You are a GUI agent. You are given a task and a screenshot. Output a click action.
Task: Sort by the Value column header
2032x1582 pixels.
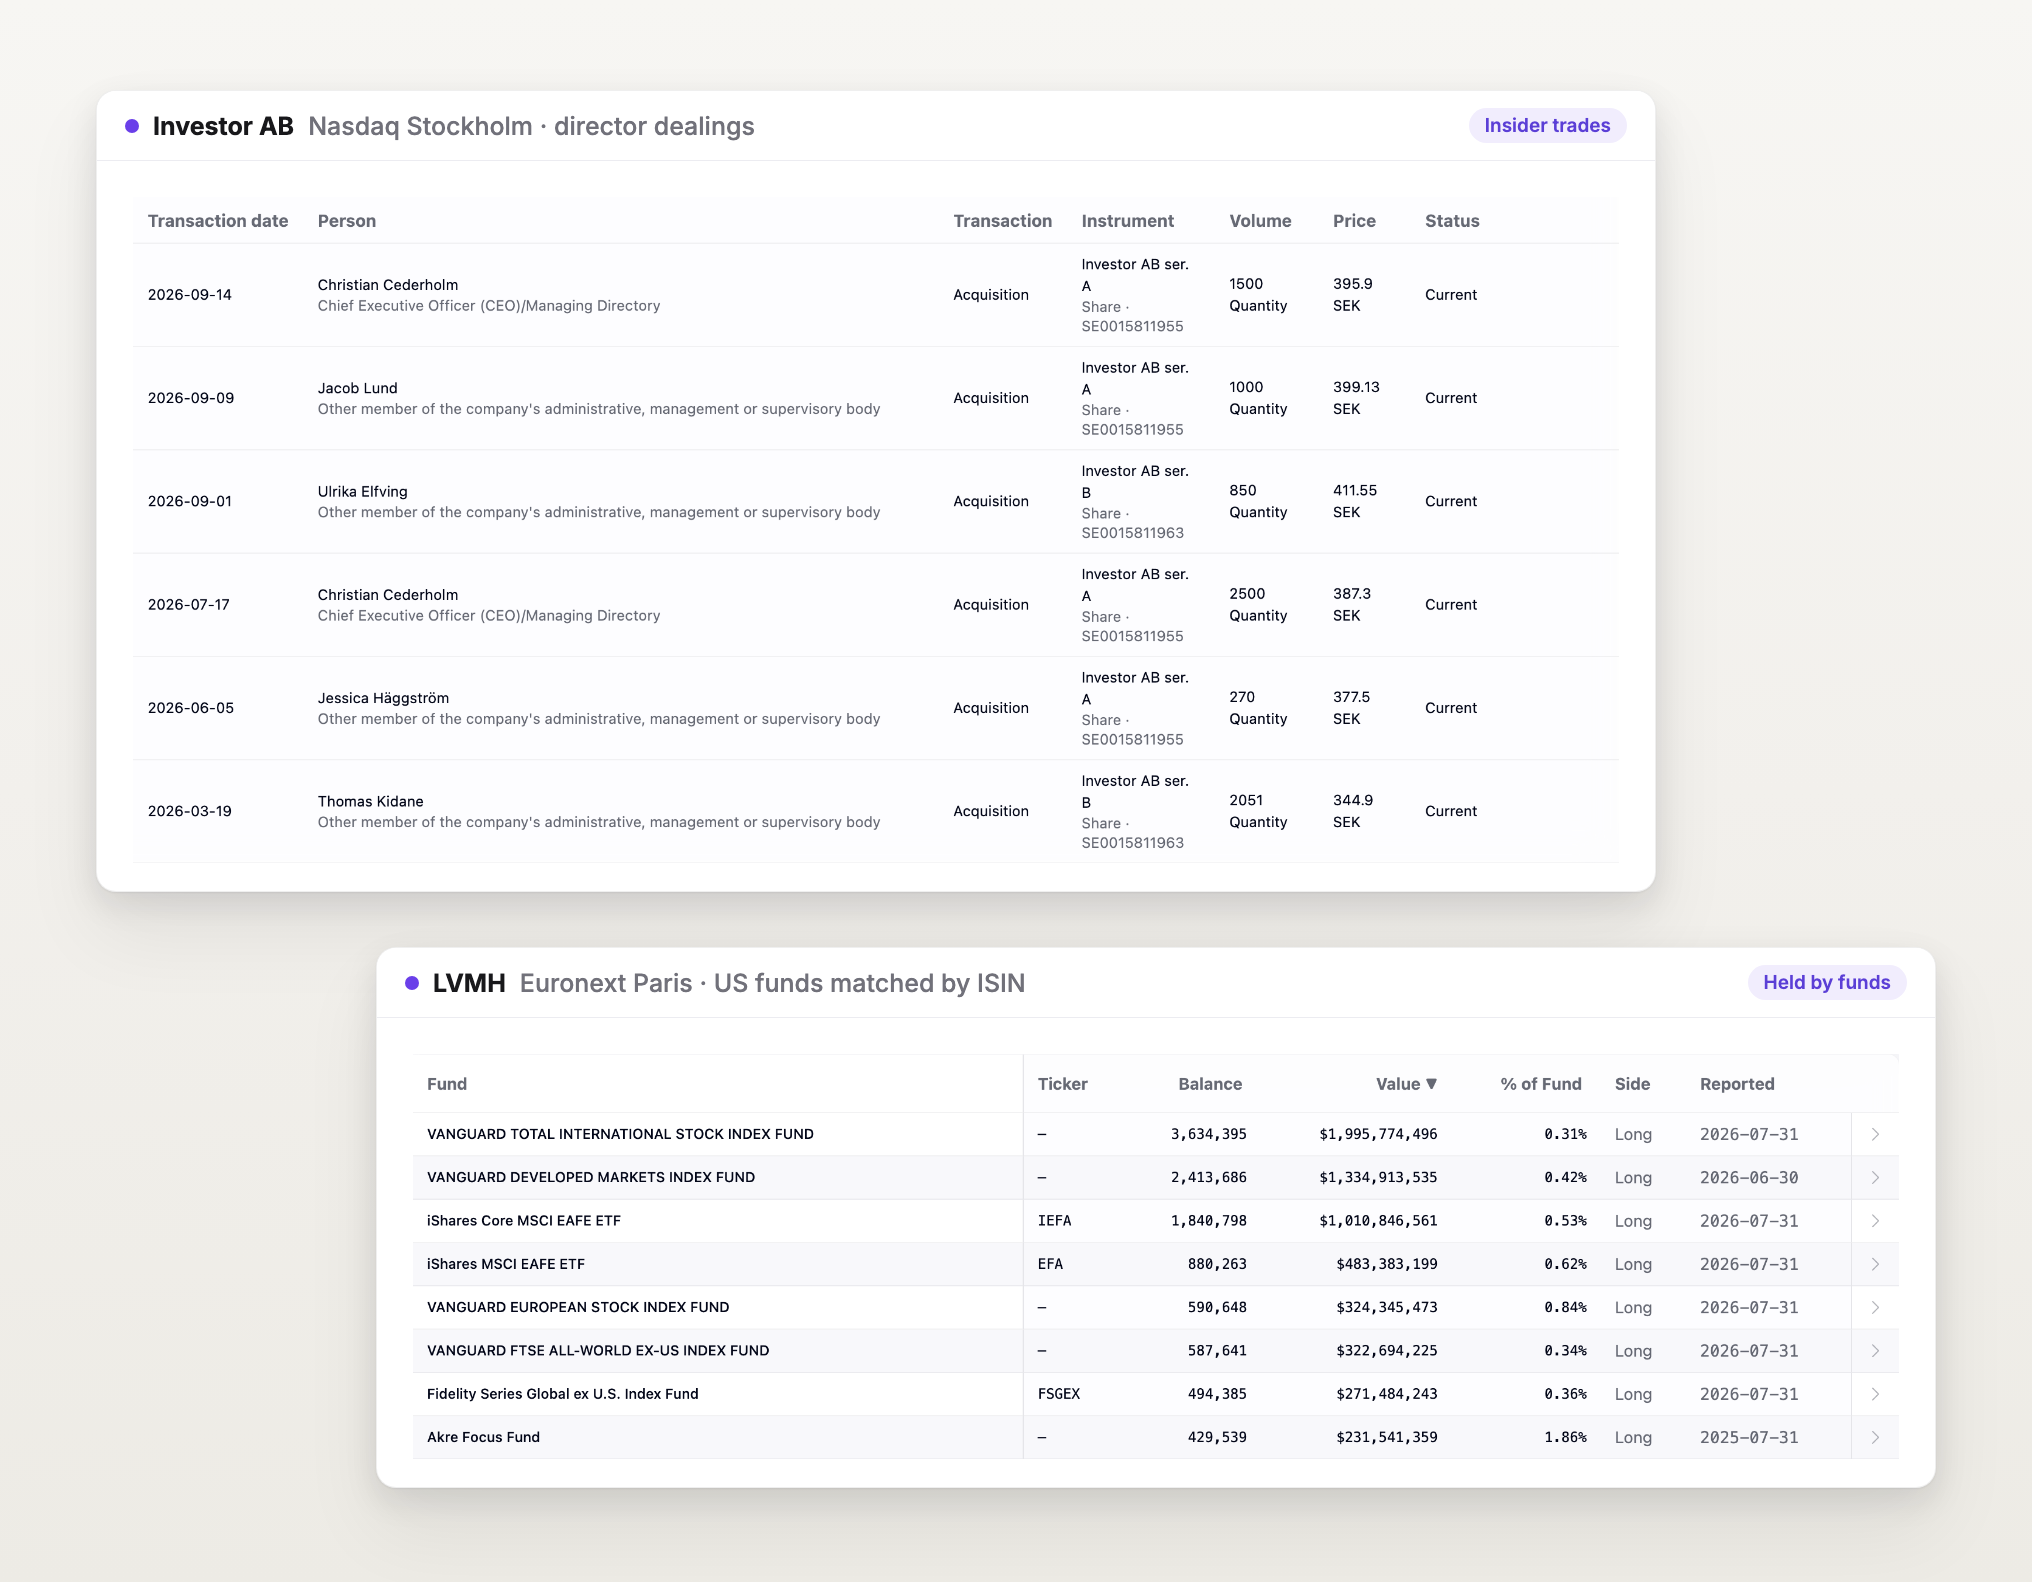pyautogui.click(x=1406, y=1084)
